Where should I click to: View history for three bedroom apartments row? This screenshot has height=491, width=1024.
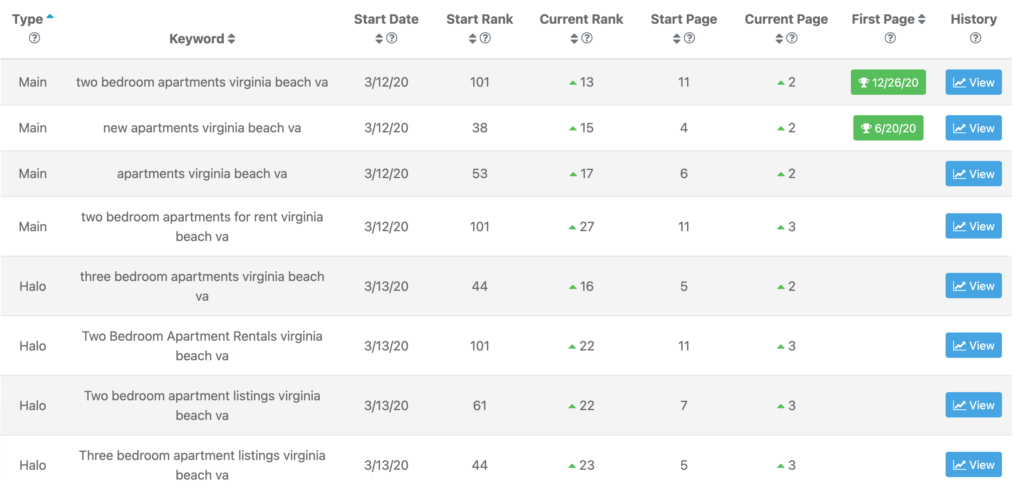point(973,286)
